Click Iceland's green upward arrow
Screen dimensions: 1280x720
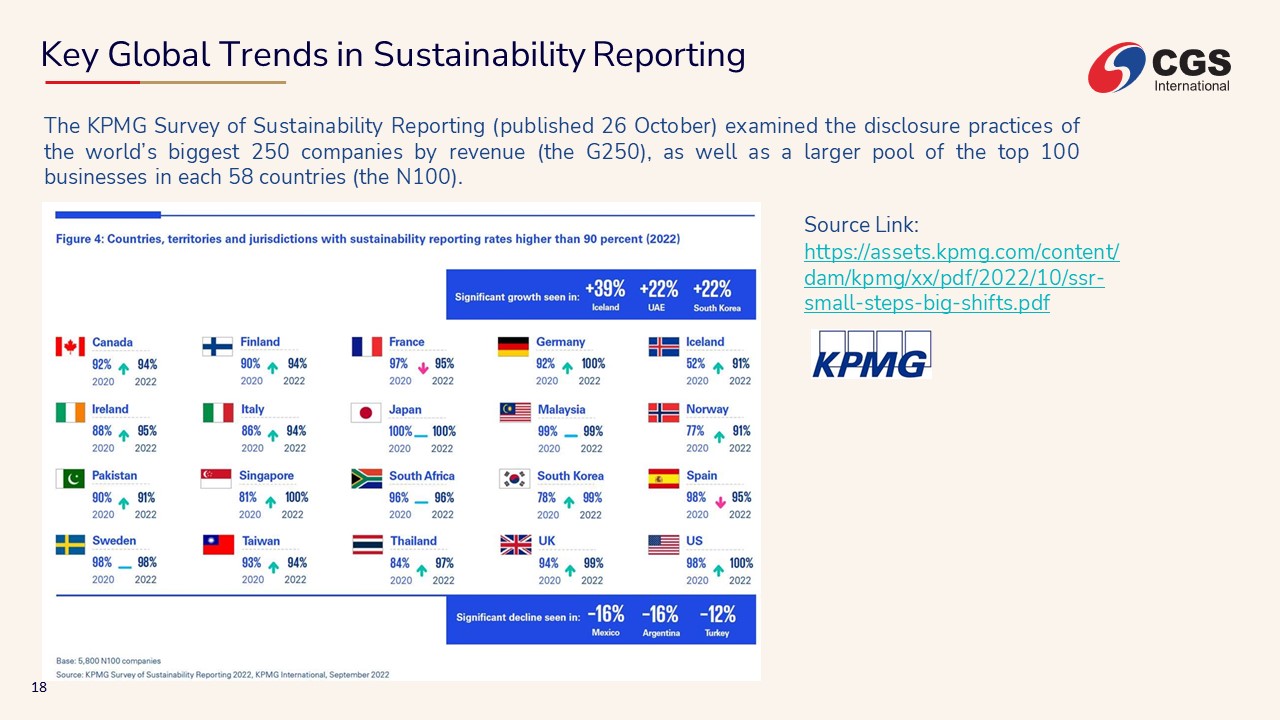(x=718, y=368)
